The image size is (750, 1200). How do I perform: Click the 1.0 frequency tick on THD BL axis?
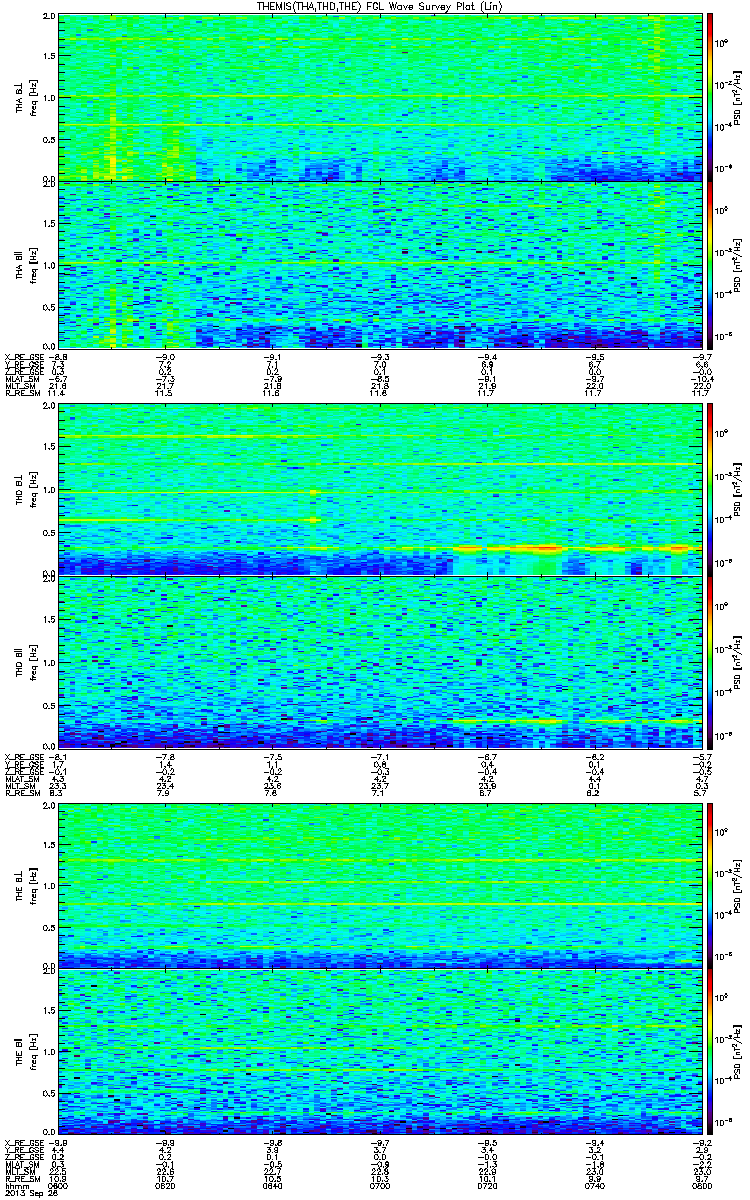coord(50,490)
